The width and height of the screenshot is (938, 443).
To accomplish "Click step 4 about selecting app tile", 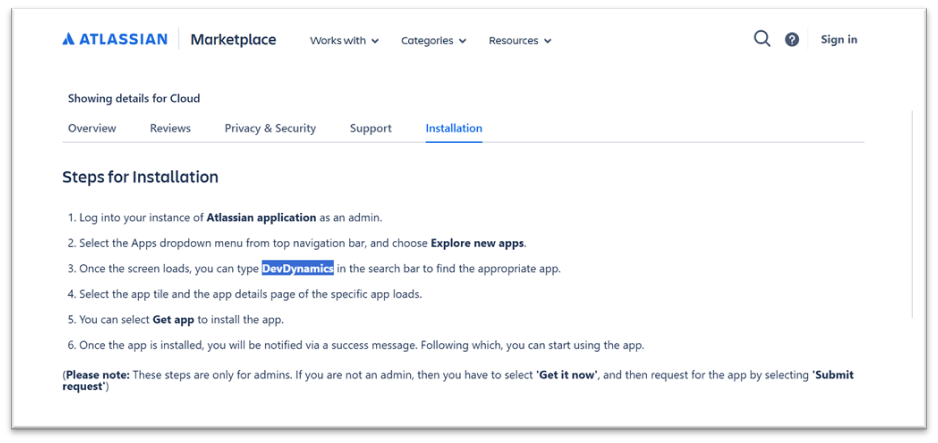I will coord(245,295).
